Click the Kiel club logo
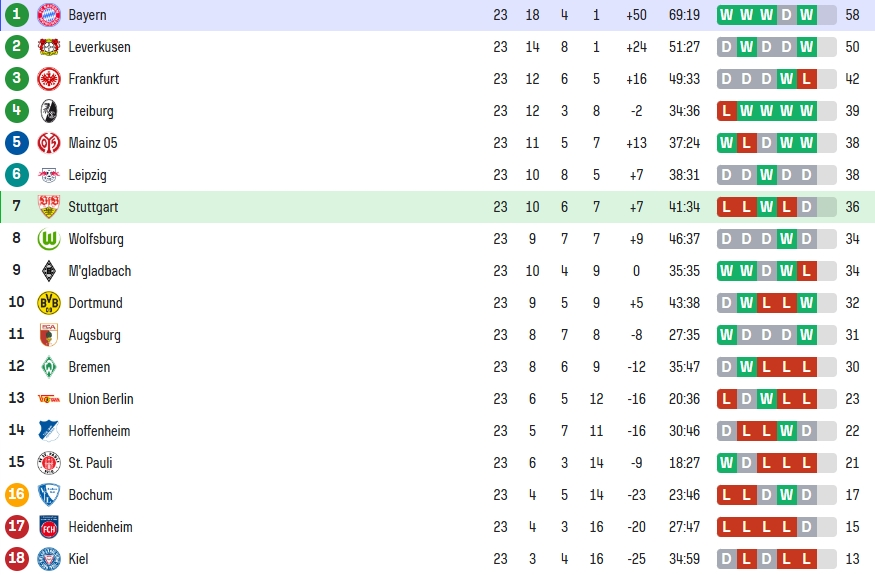Screen dimensions: 875x575 pos(49,559)
